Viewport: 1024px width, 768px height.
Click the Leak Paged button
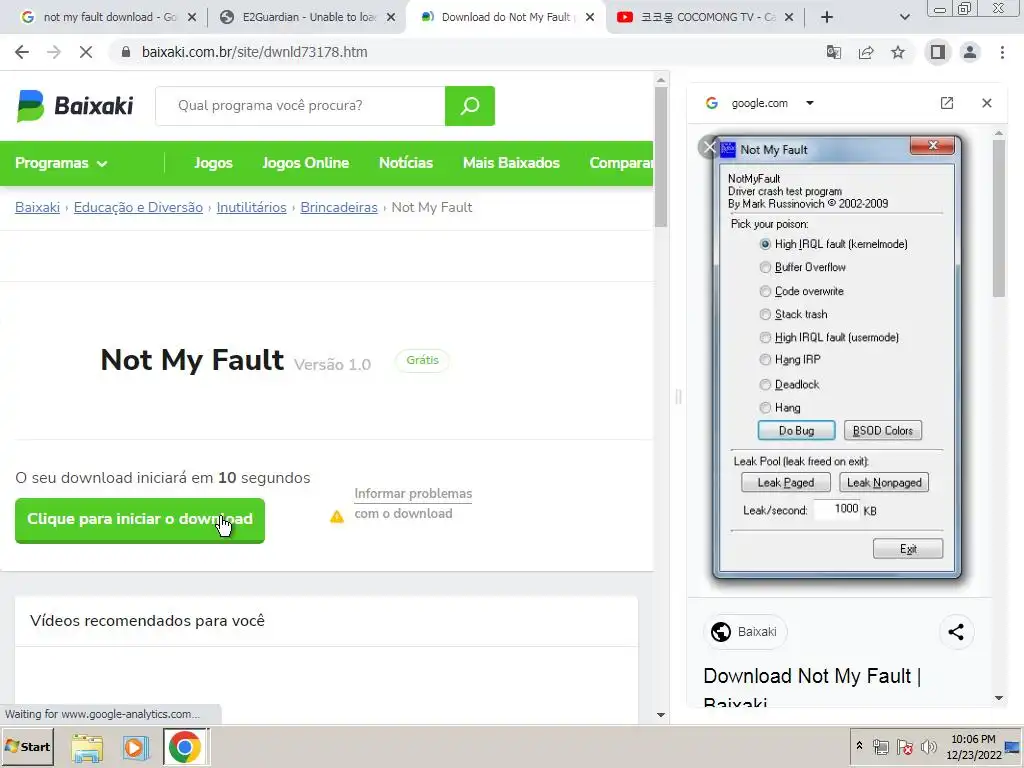click(x=786, y=483)
